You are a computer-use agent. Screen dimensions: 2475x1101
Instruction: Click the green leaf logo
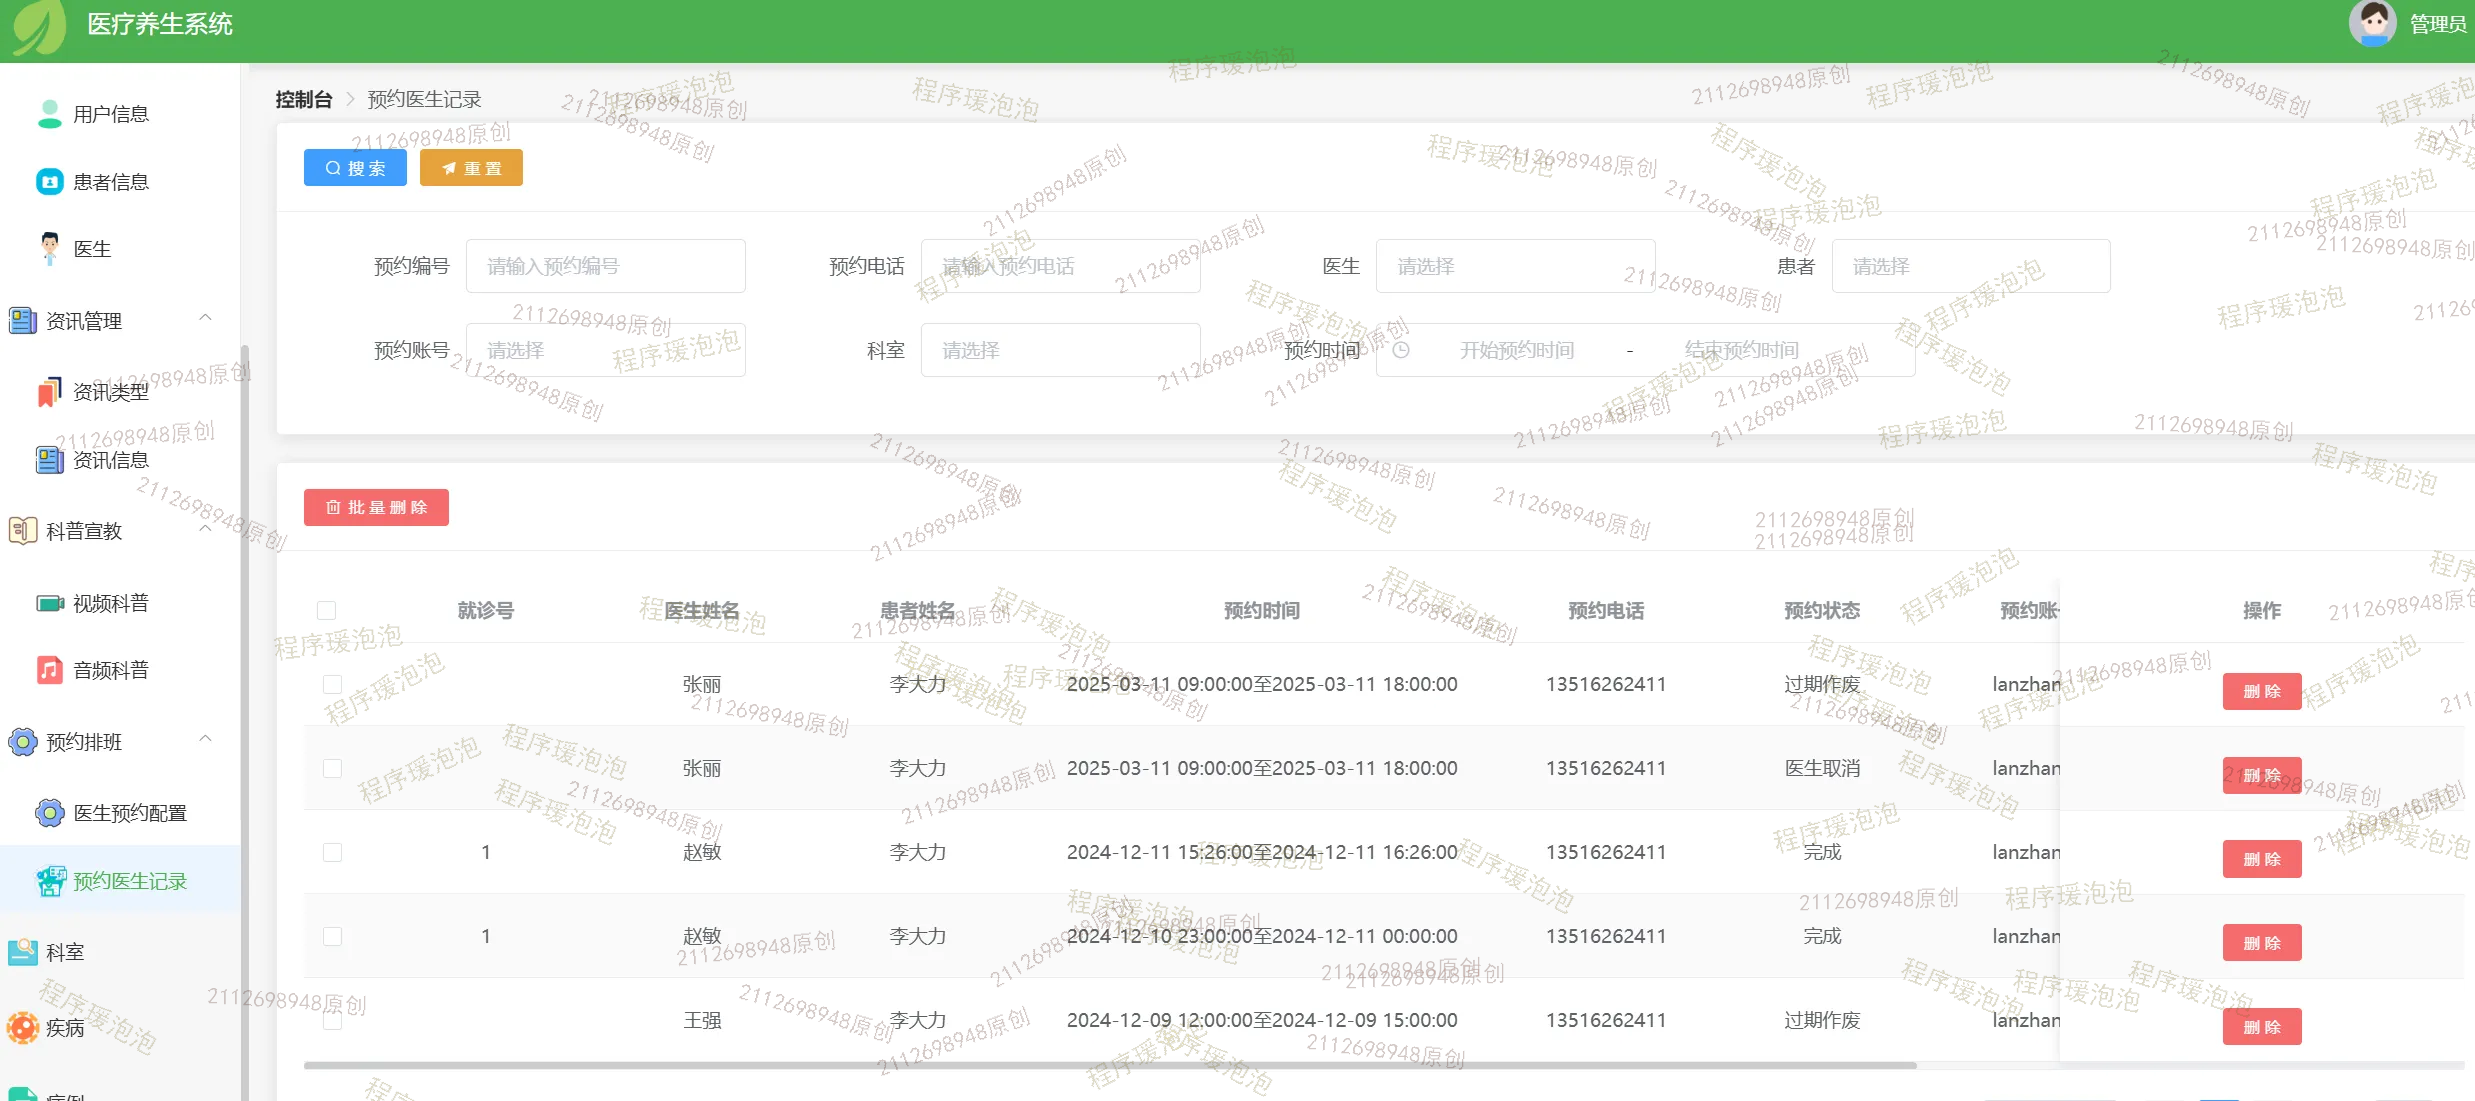pos(38,25)
